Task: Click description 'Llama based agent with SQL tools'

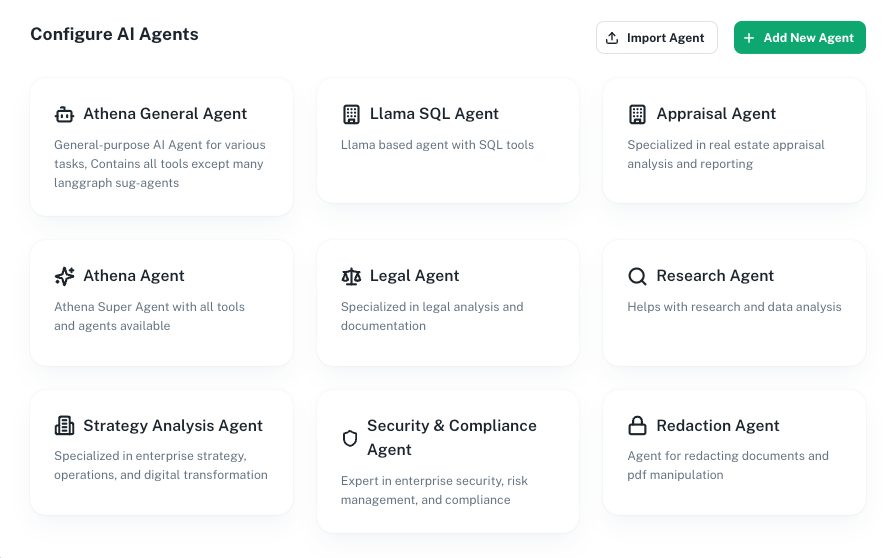Action: point(437,145)
